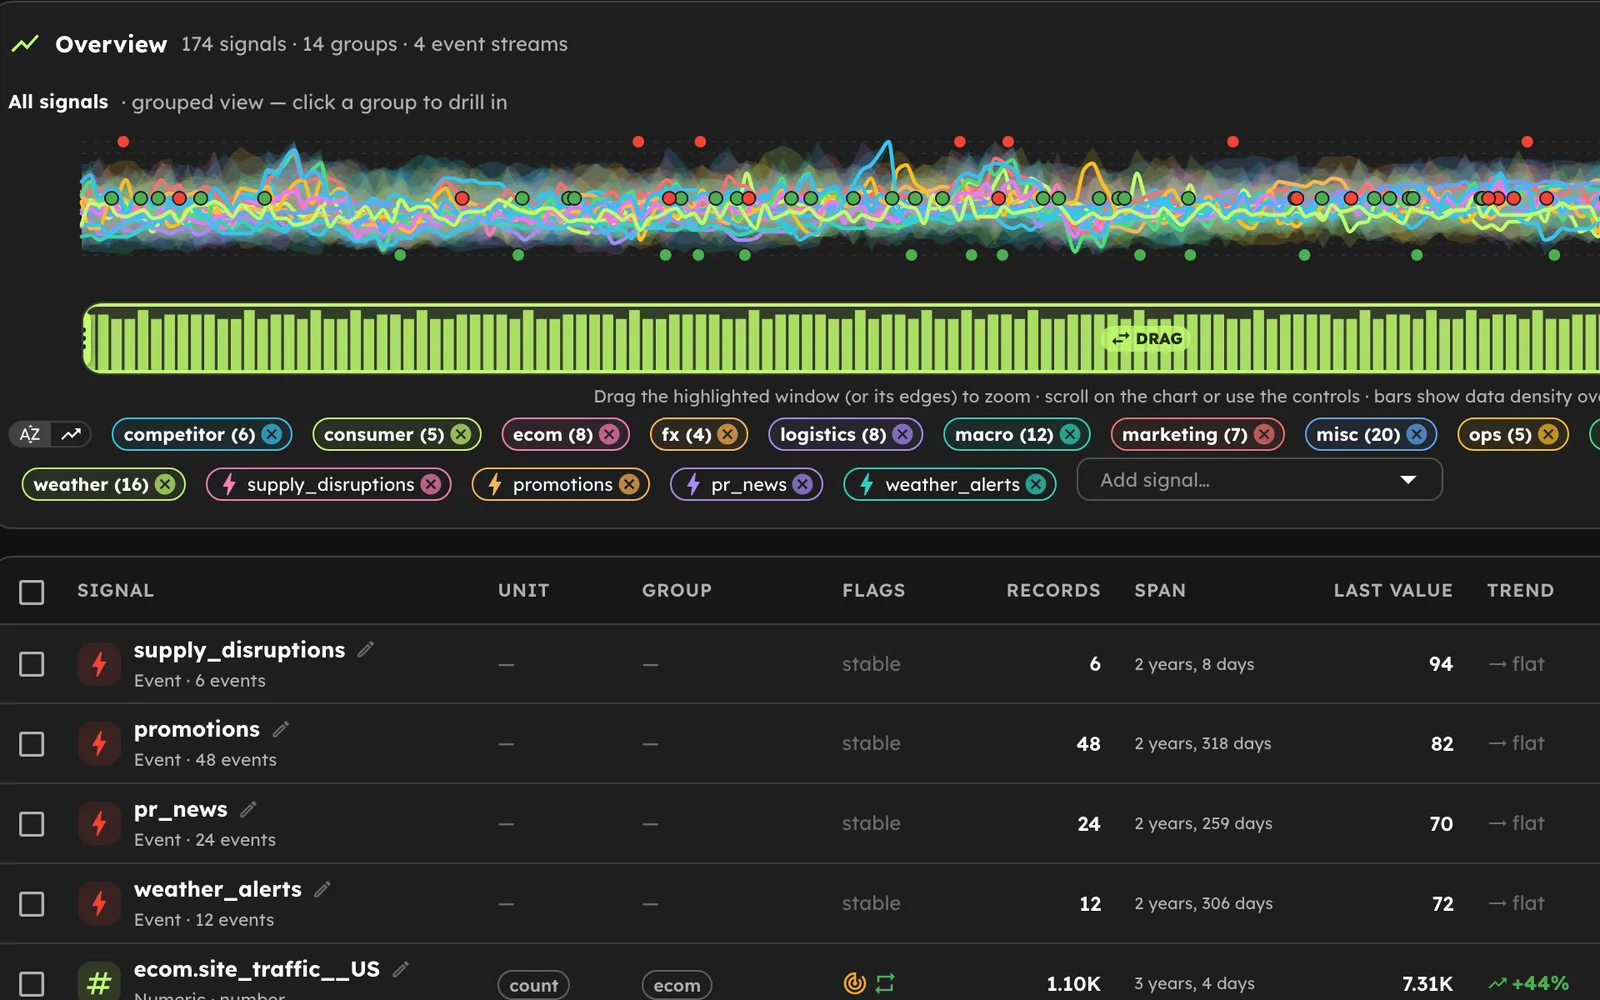Click the promotions row lightning event icon

pos(99,744)
